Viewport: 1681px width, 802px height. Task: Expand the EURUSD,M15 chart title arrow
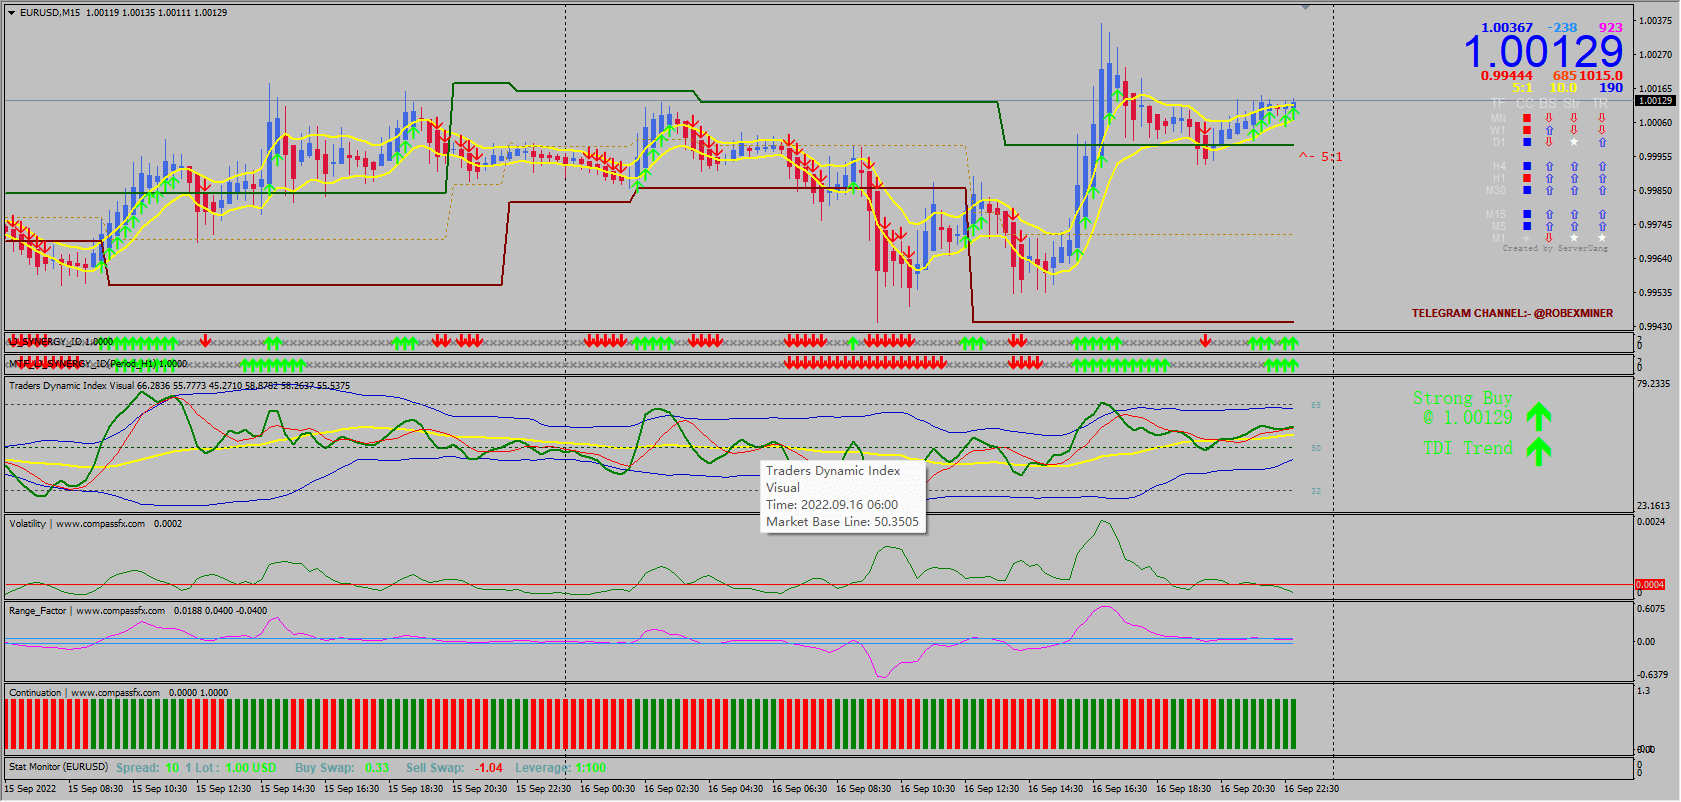coord(11,13)
